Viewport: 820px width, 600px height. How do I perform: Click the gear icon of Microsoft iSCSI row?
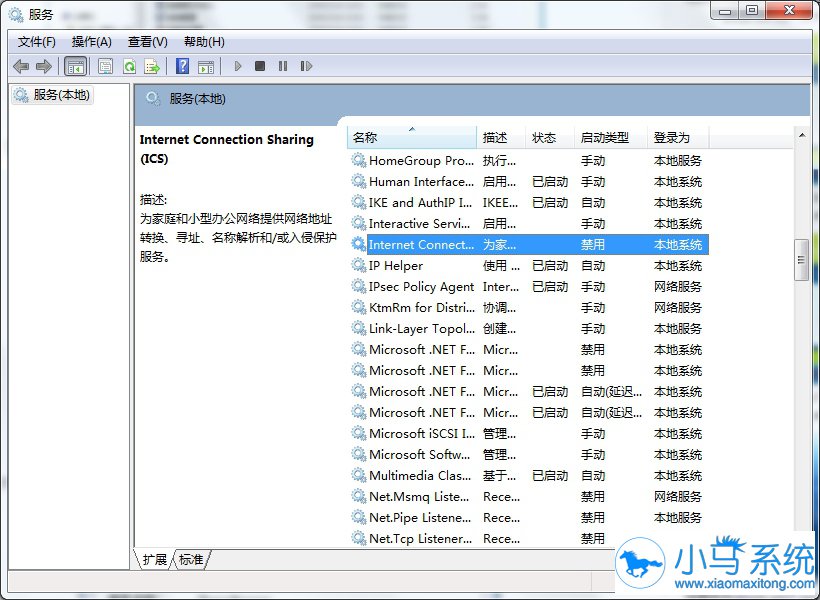359,433
